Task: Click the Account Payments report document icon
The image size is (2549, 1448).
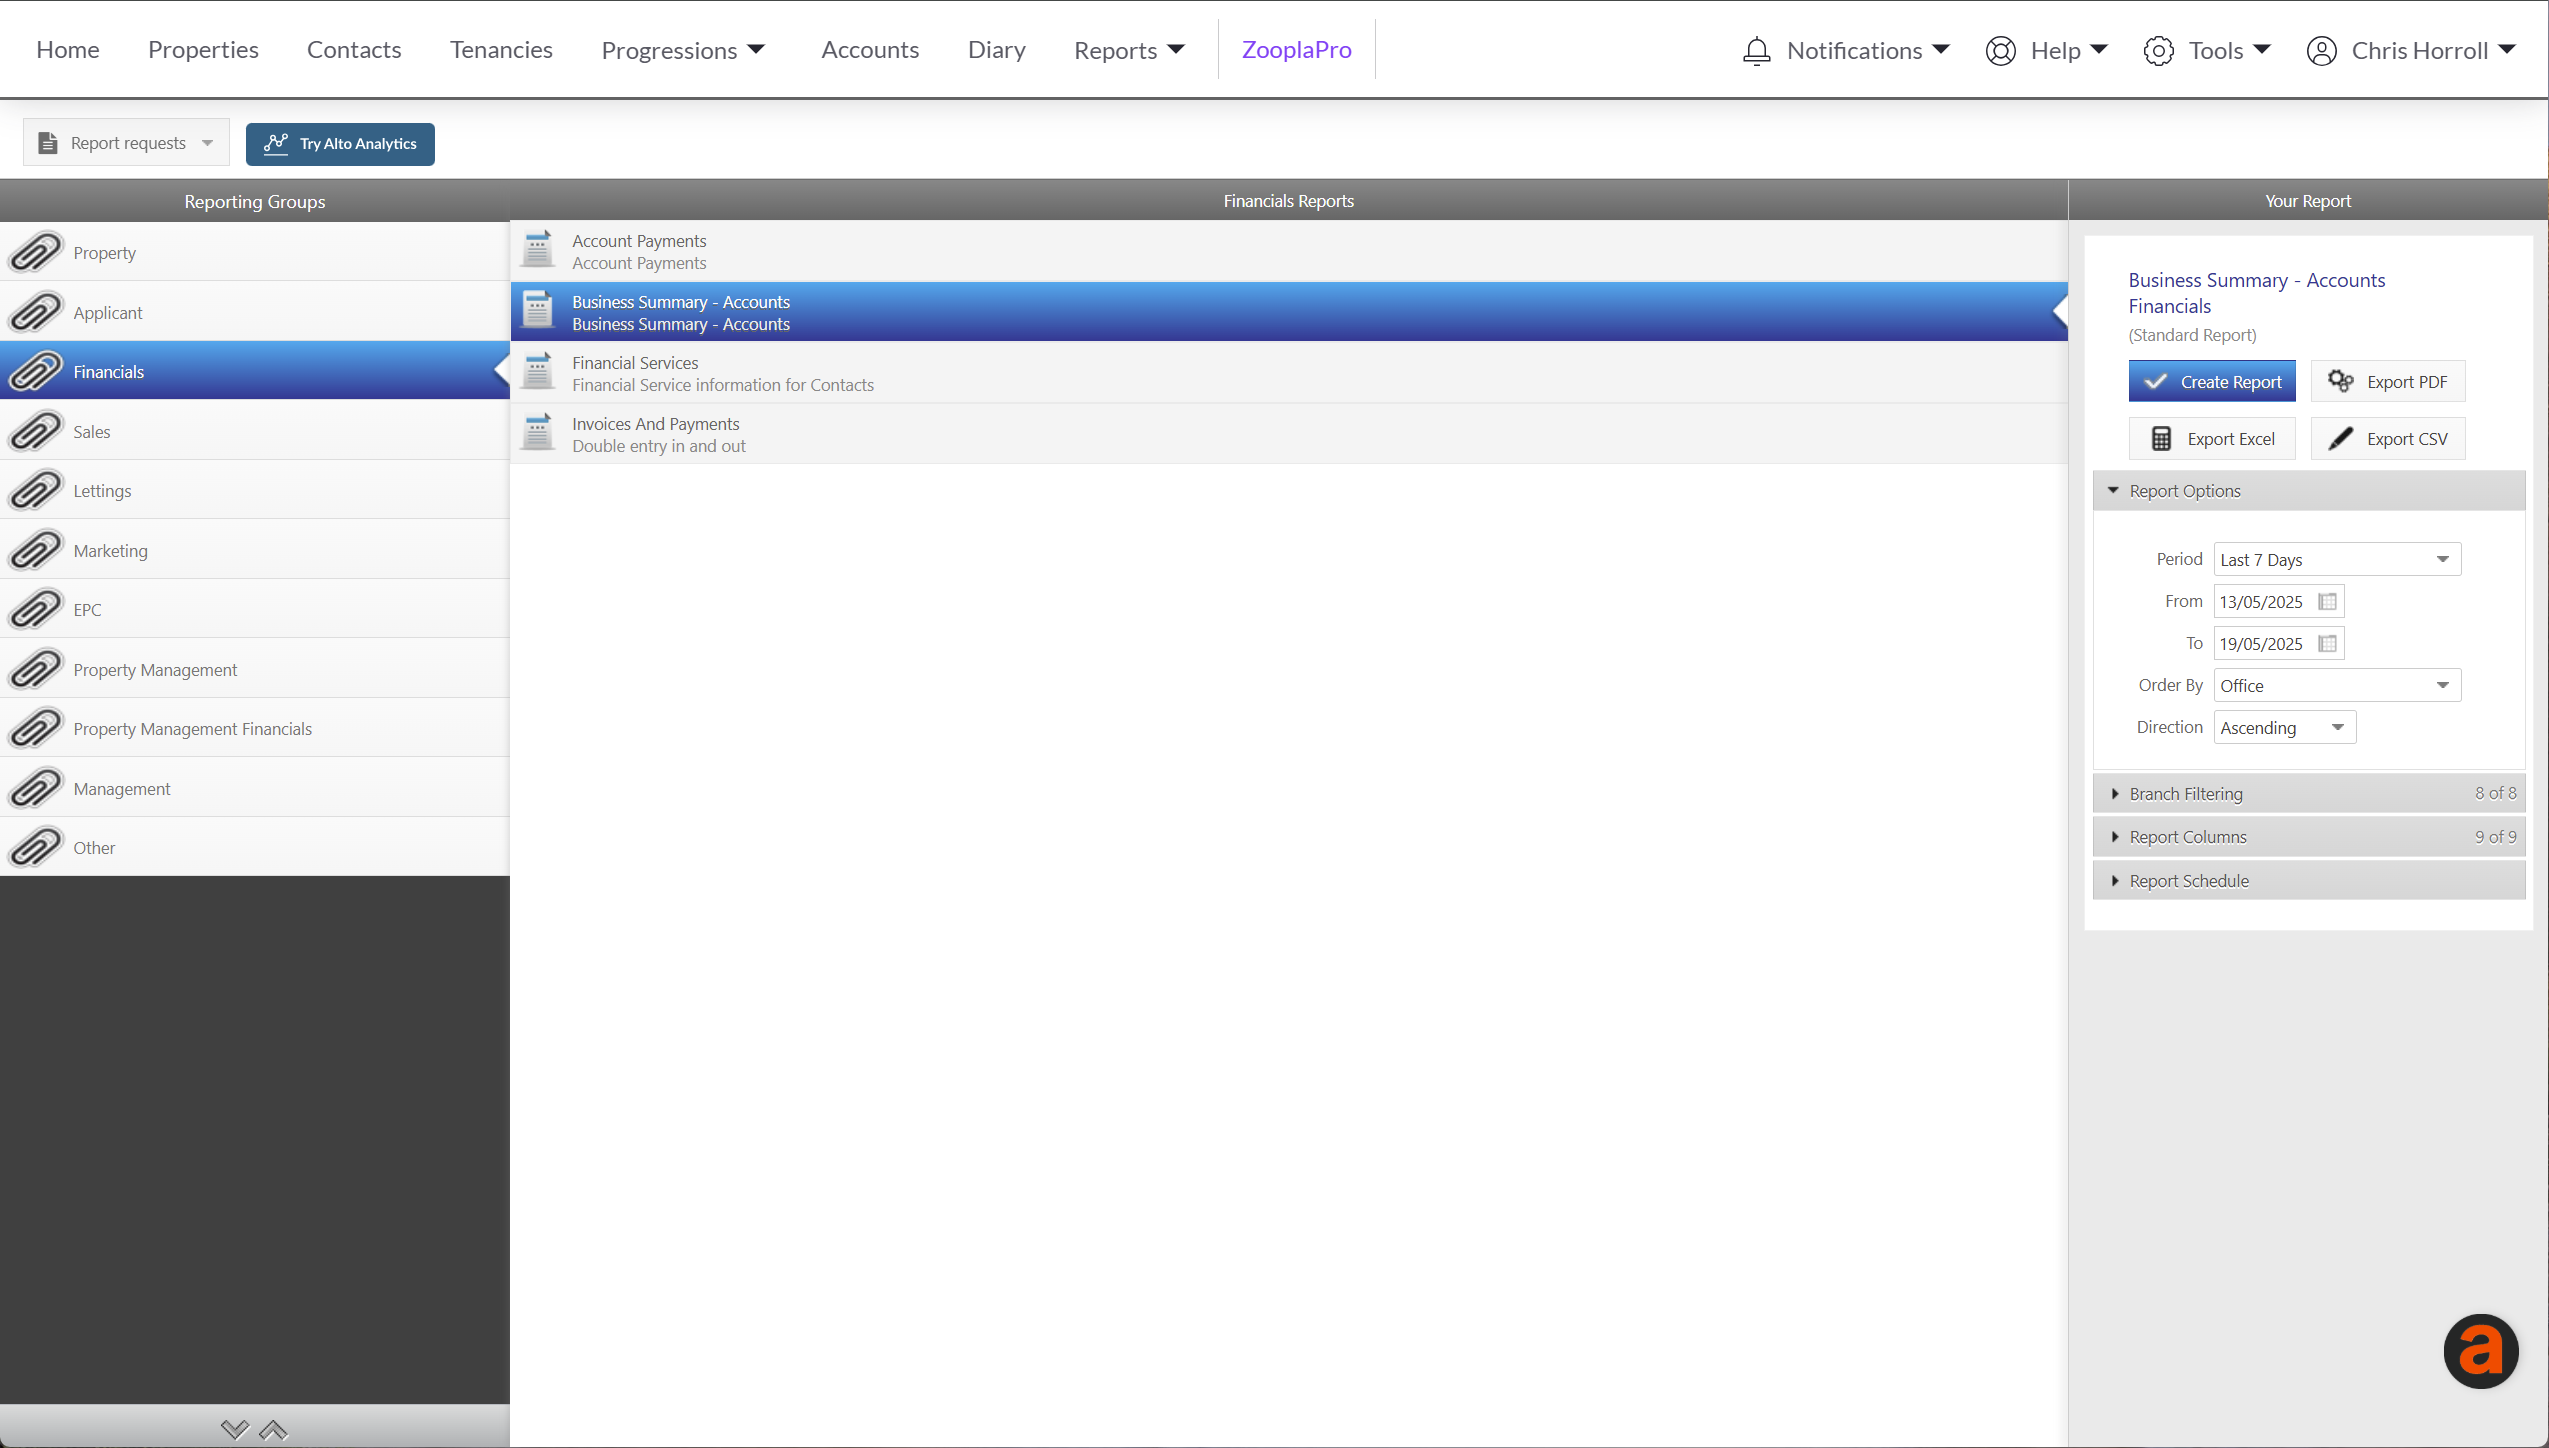Action: tap(538, 250)
